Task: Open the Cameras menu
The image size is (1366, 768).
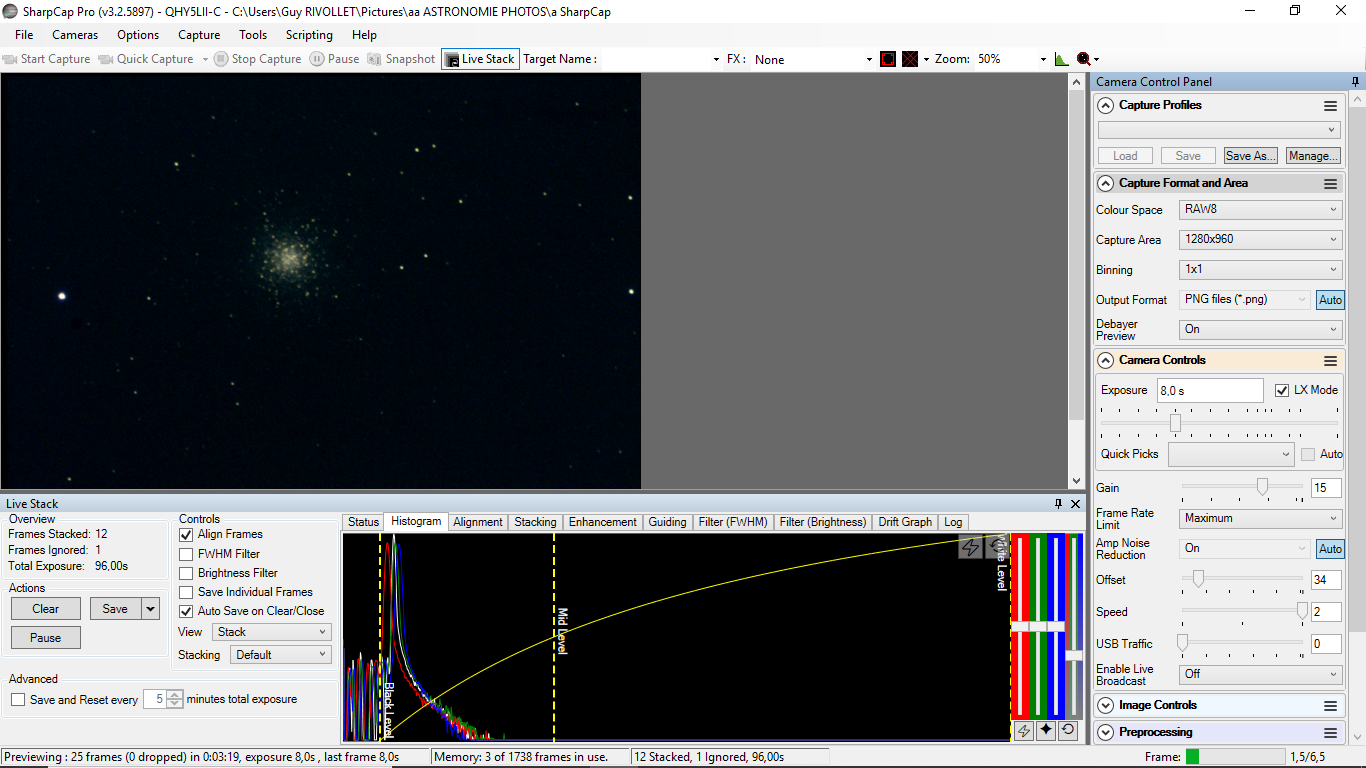Action: pyautogui.click(x=75, y=35)
